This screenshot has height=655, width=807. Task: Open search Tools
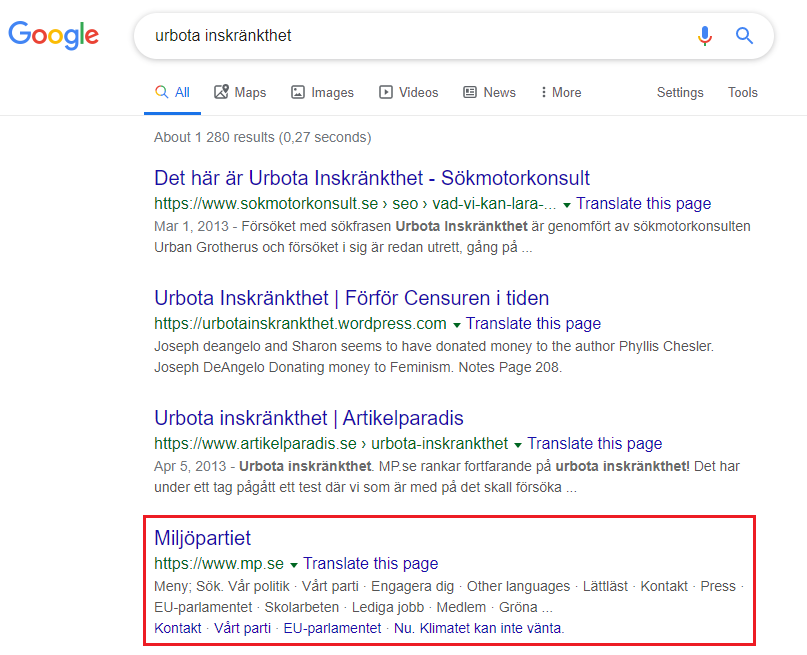742,92
